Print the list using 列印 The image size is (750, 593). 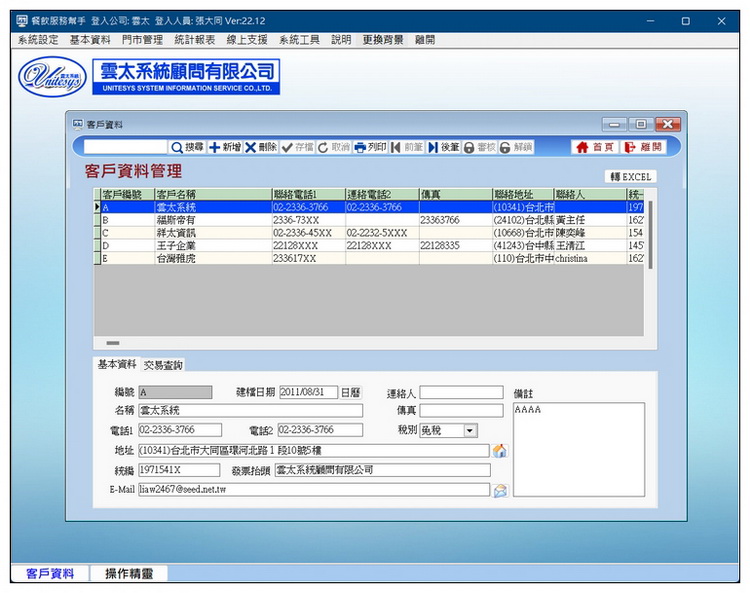coord(370,147)
